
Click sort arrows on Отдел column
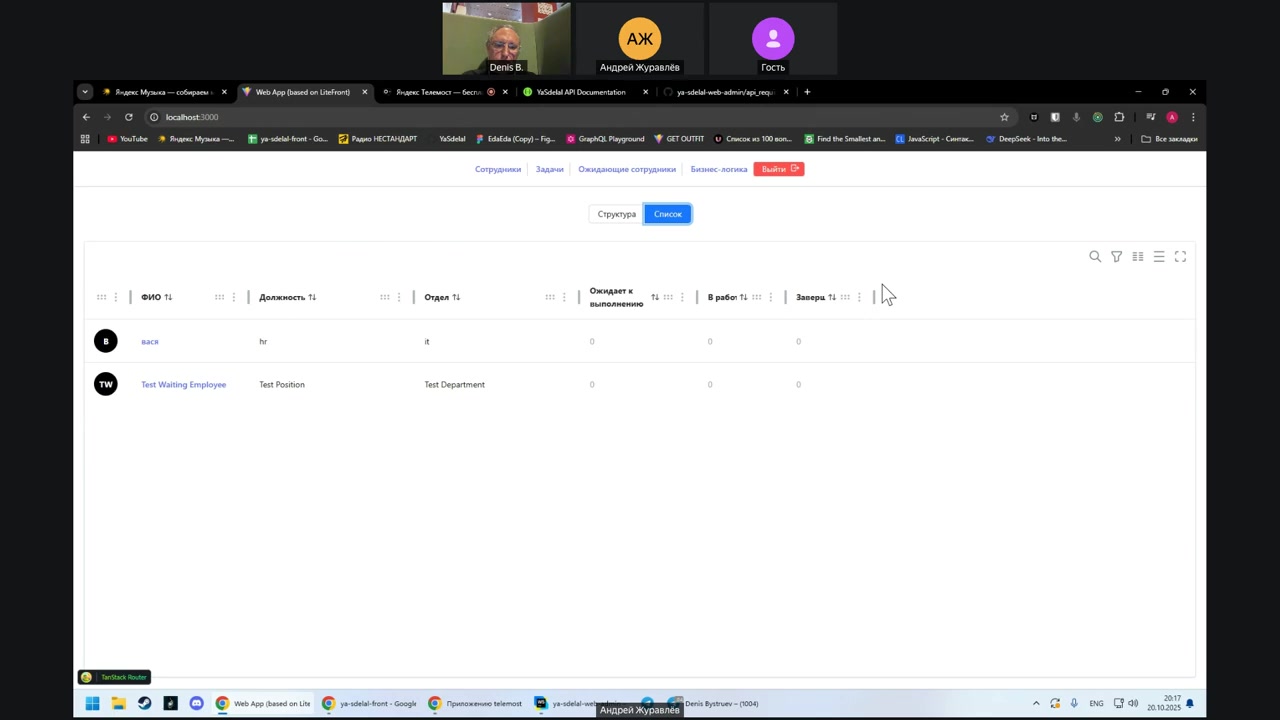pyautogui.click(x=456, y=297)
